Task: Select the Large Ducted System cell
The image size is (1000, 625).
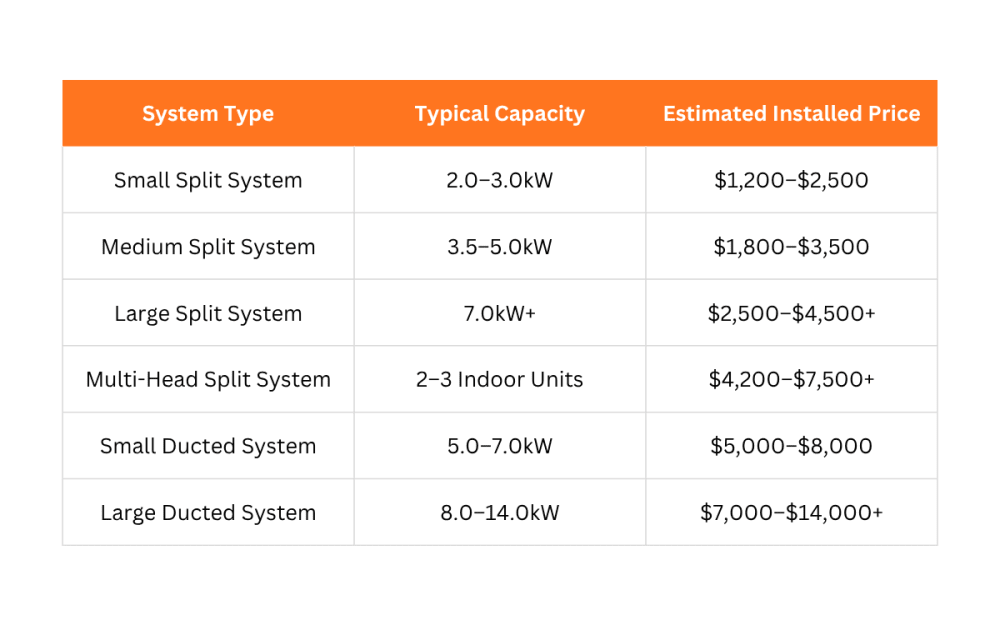Action: coord(208,512)
